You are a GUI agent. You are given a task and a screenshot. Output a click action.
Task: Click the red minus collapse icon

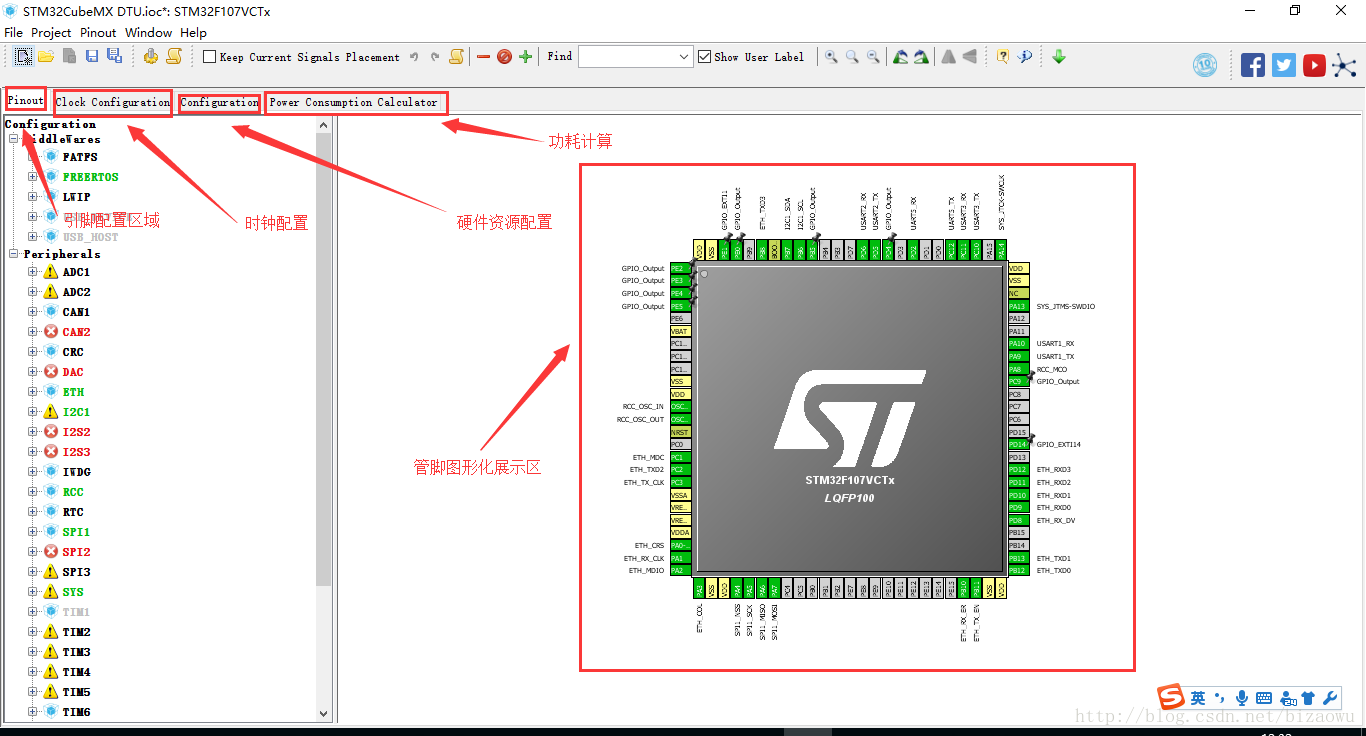[x=484, y=57]
